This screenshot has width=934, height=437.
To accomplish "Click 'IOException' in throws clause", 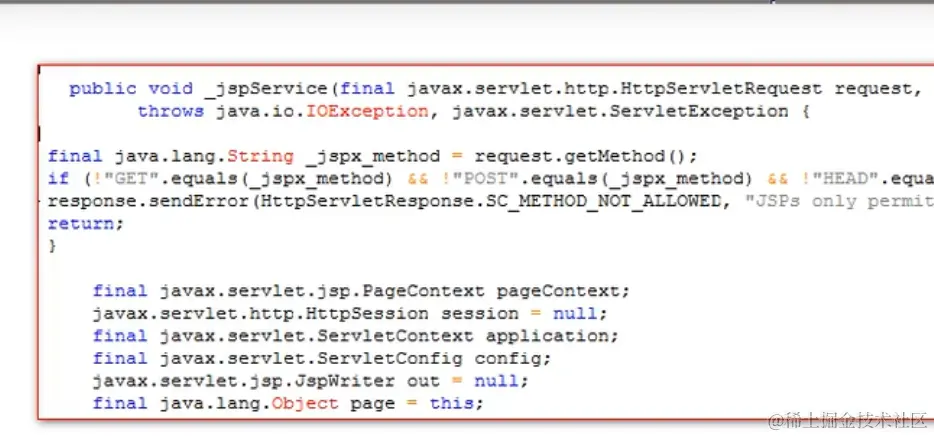I will [367, 111].
